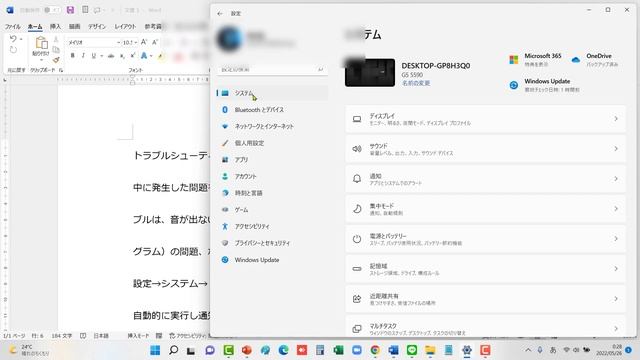Apply subscript formatting in Word
This screenshot has height=360, width=640.
[122, 56]
